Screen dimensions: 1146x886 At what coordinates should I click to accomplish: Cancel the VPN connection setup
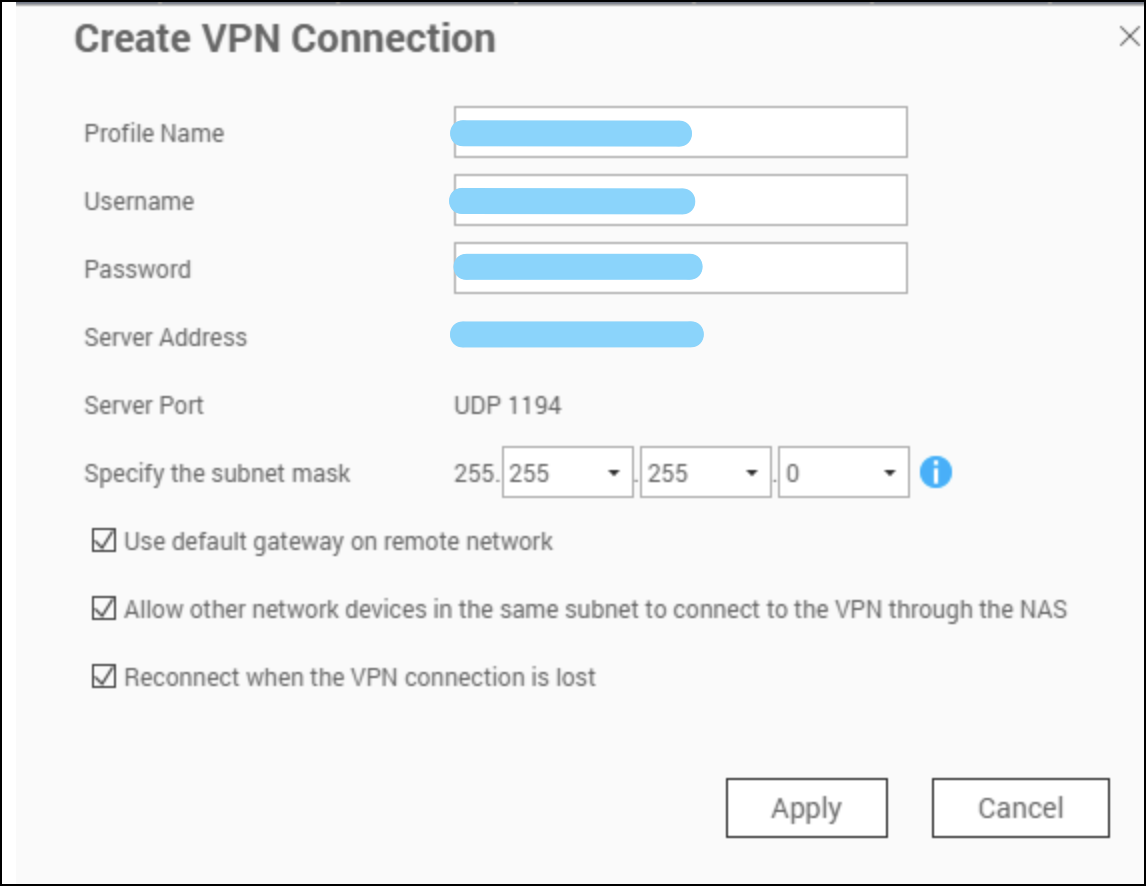click(x=1020, y=808)
